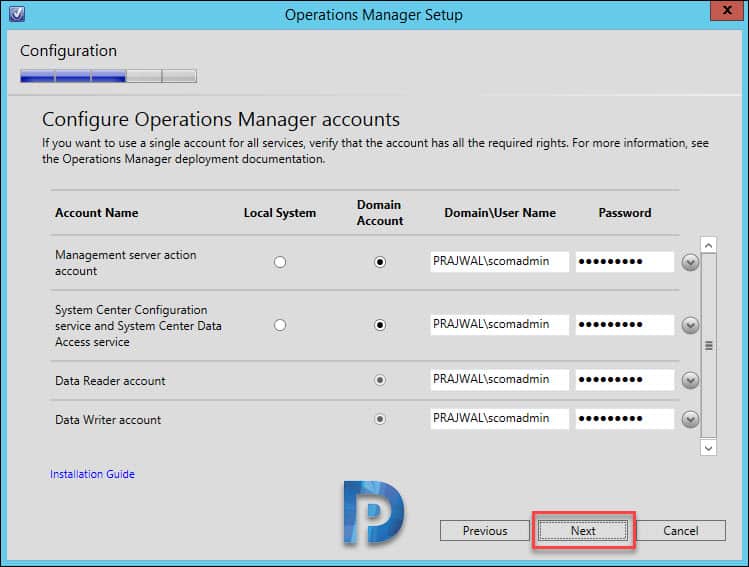This screenshot has width=749, height=567.
Task: Click password field for Data Reader account
Action: (625, 380)
